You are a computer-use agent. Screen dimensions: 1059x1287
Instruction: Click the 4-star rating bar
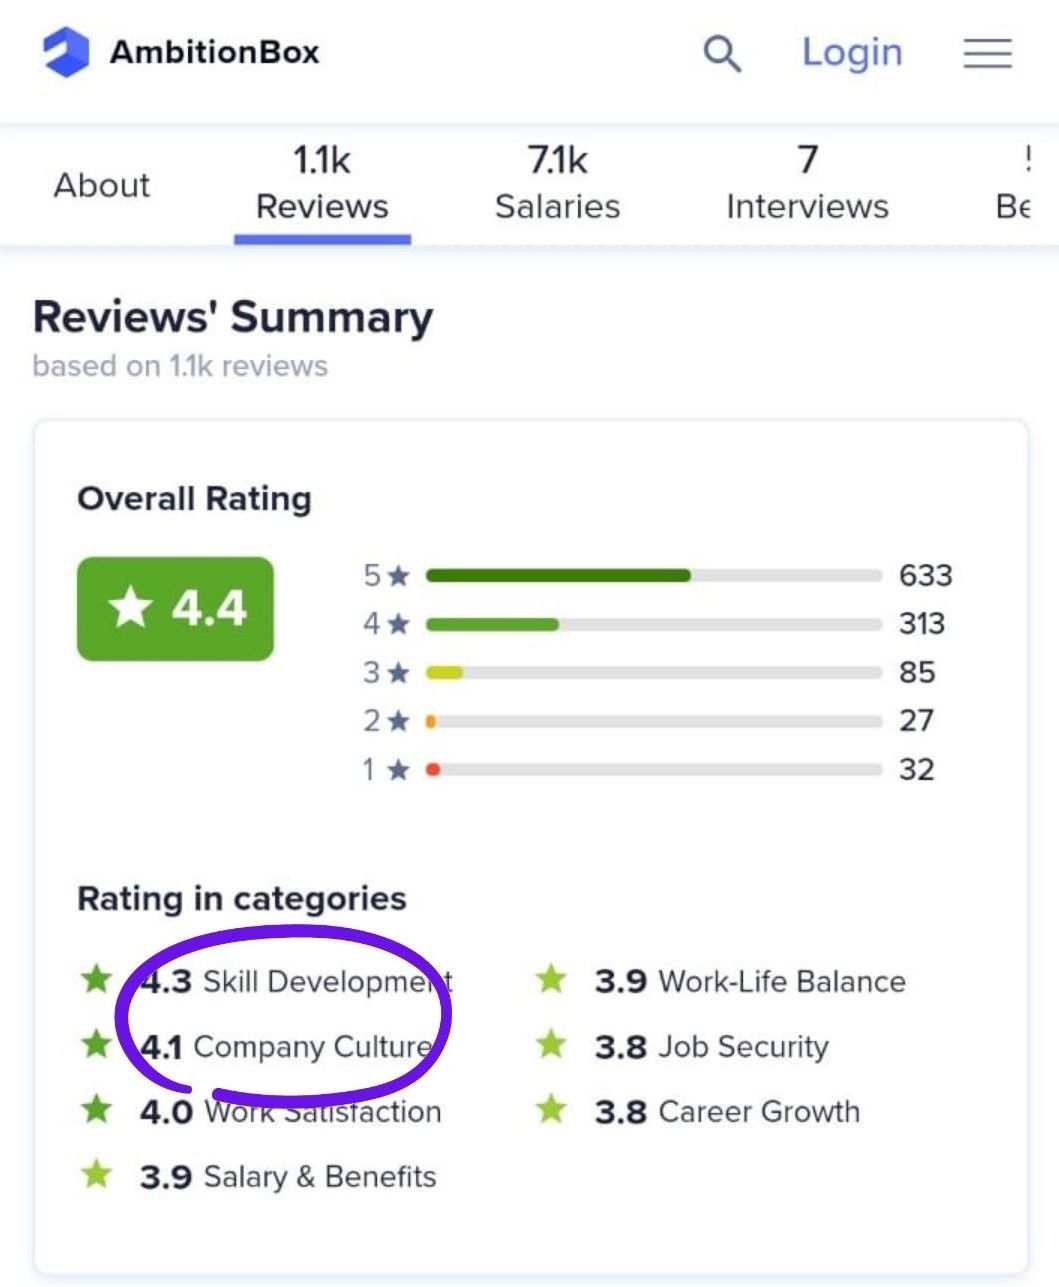point(653,624)
